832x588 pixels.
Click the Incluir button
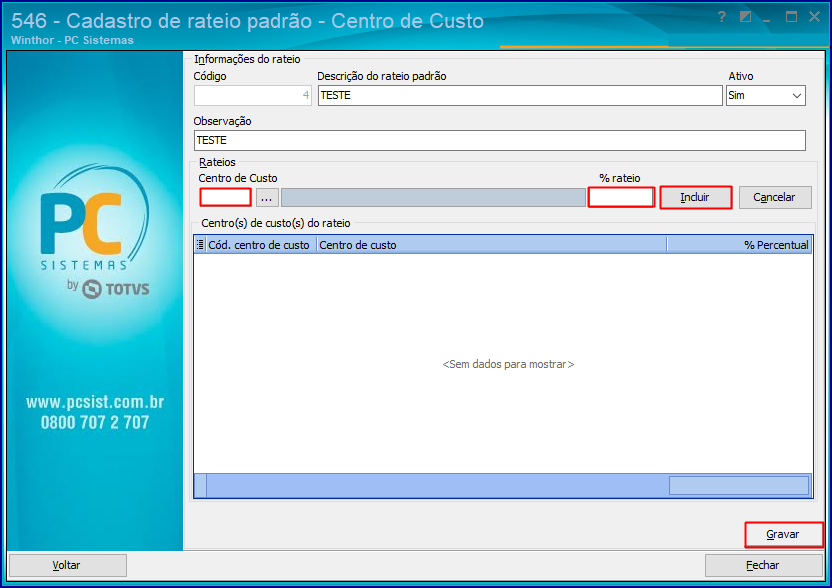click(696, 197)
